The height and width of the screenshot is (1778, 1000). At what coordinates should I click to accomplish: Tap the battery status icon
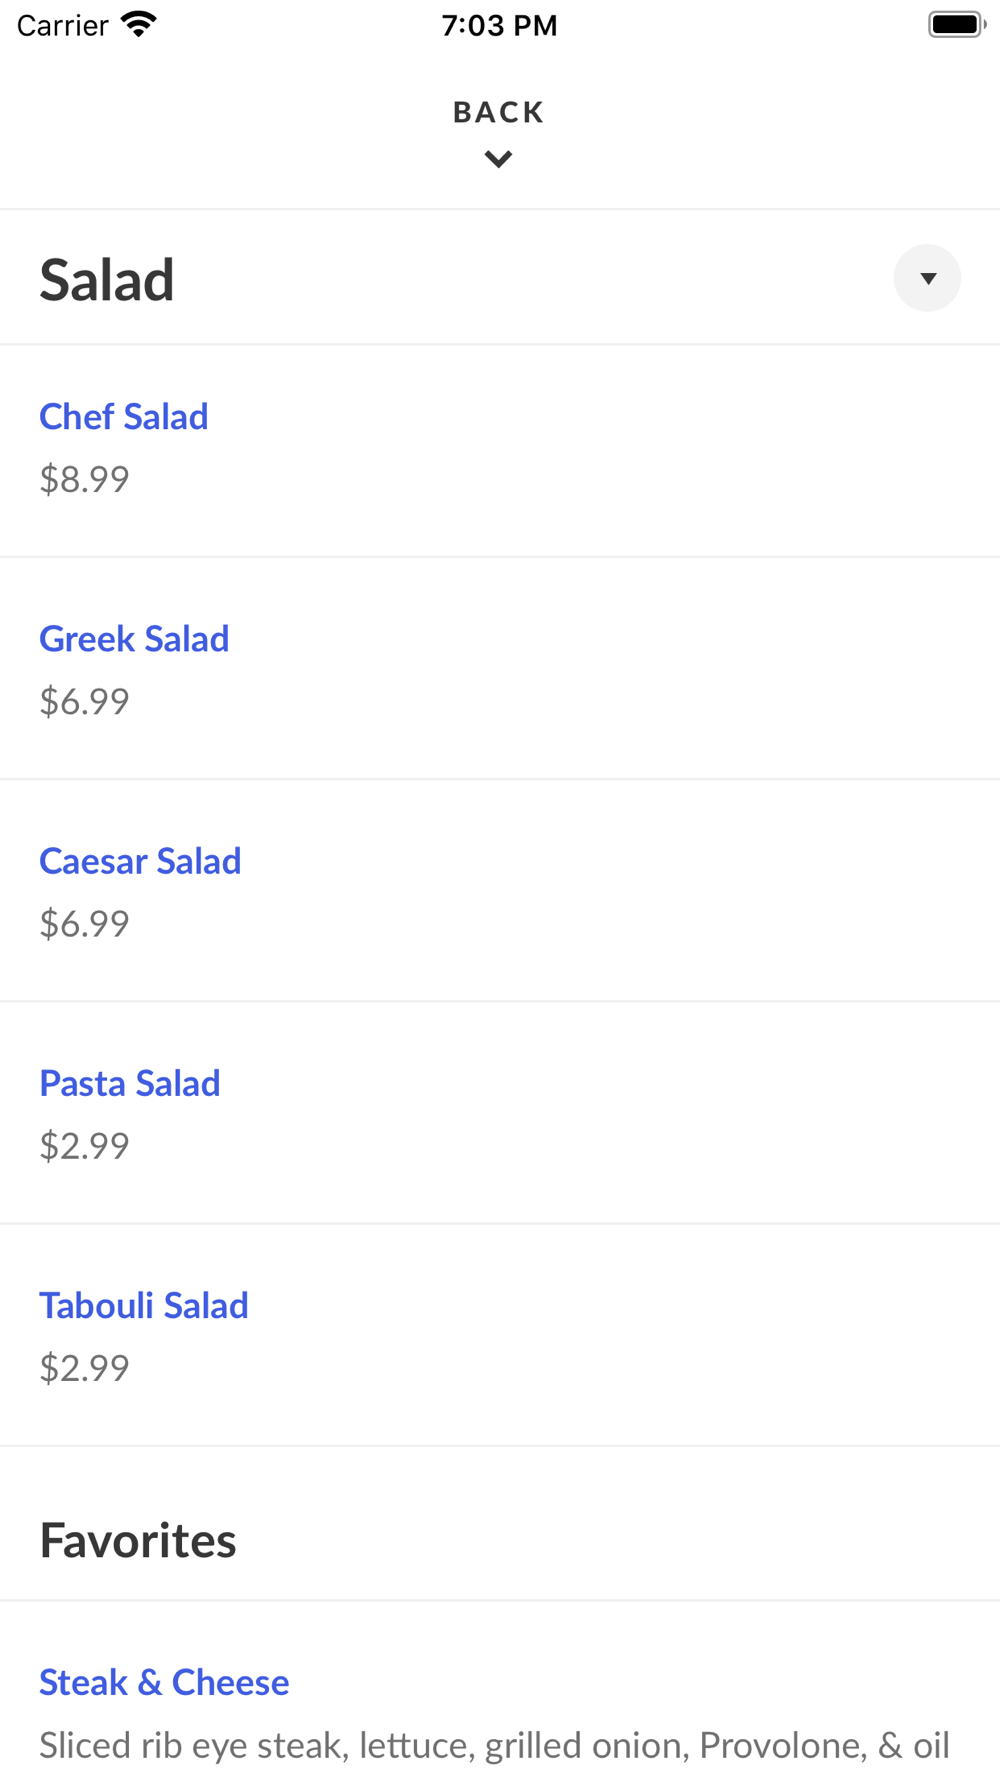956,24
